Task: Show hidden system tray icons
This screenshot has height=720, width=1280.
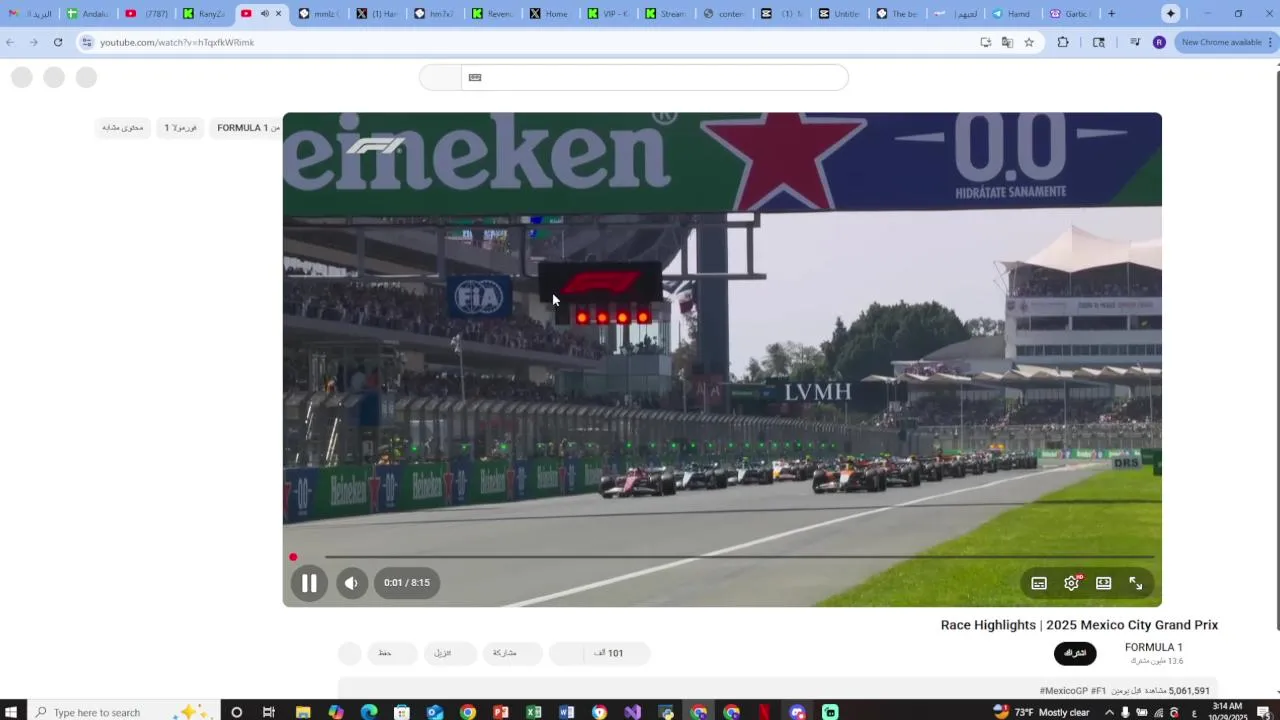Action: 1109,712
